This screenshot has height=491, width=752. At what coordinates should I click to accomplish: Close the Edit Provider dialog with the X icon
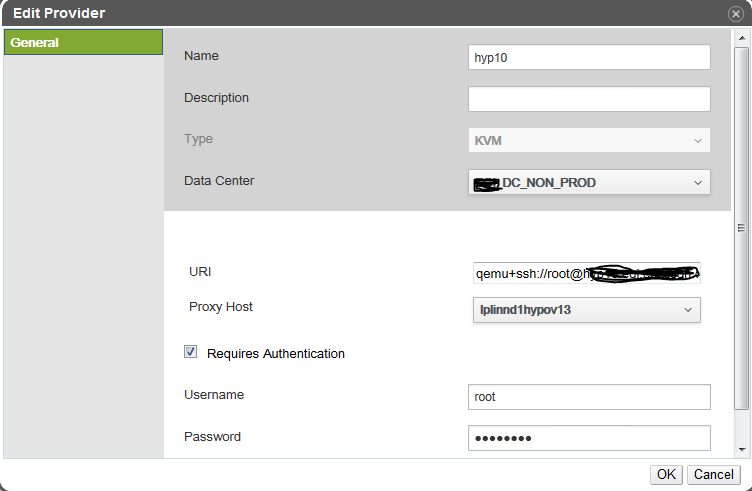[x=735, y=14]
